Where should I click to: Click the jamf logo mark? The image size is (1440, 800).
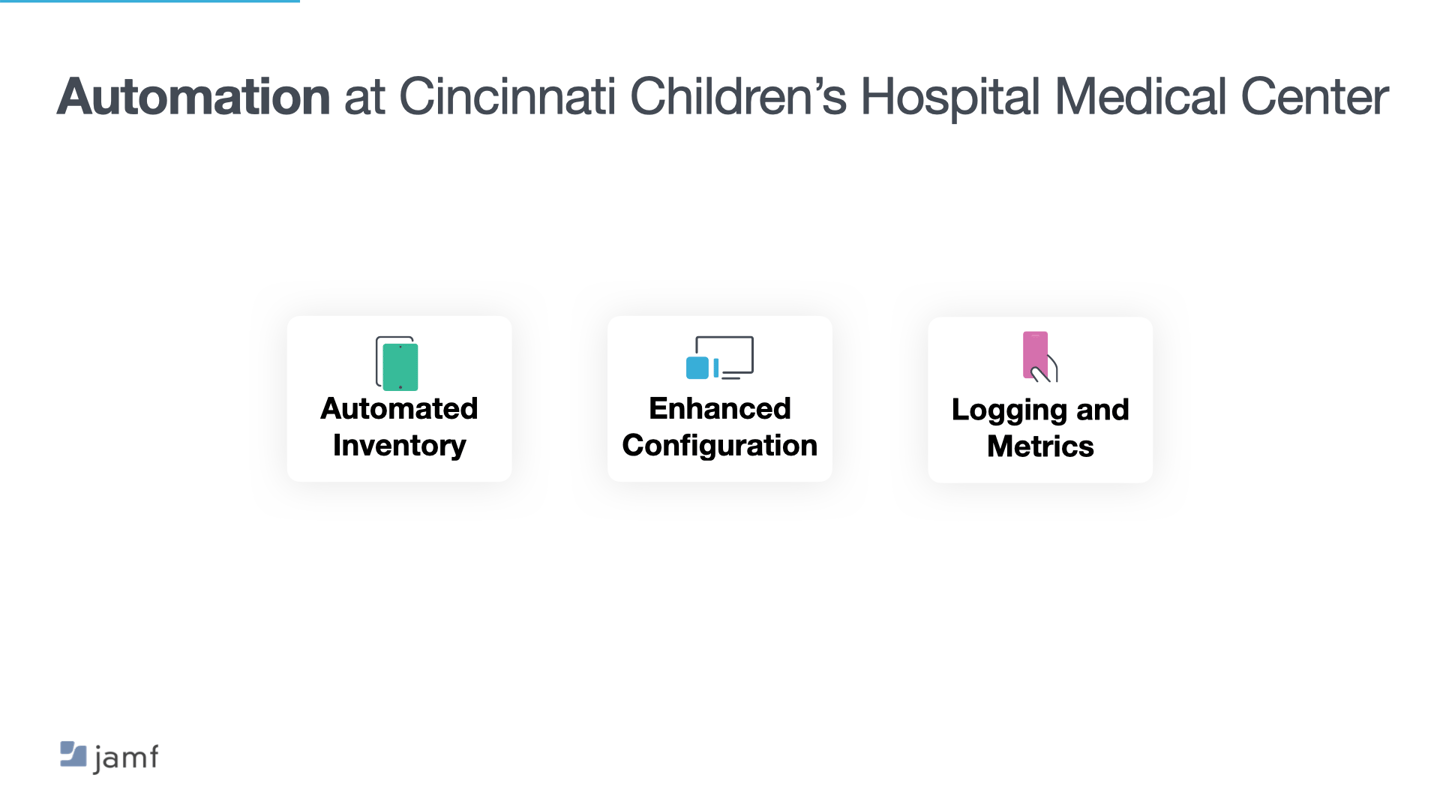pos(73,754)
